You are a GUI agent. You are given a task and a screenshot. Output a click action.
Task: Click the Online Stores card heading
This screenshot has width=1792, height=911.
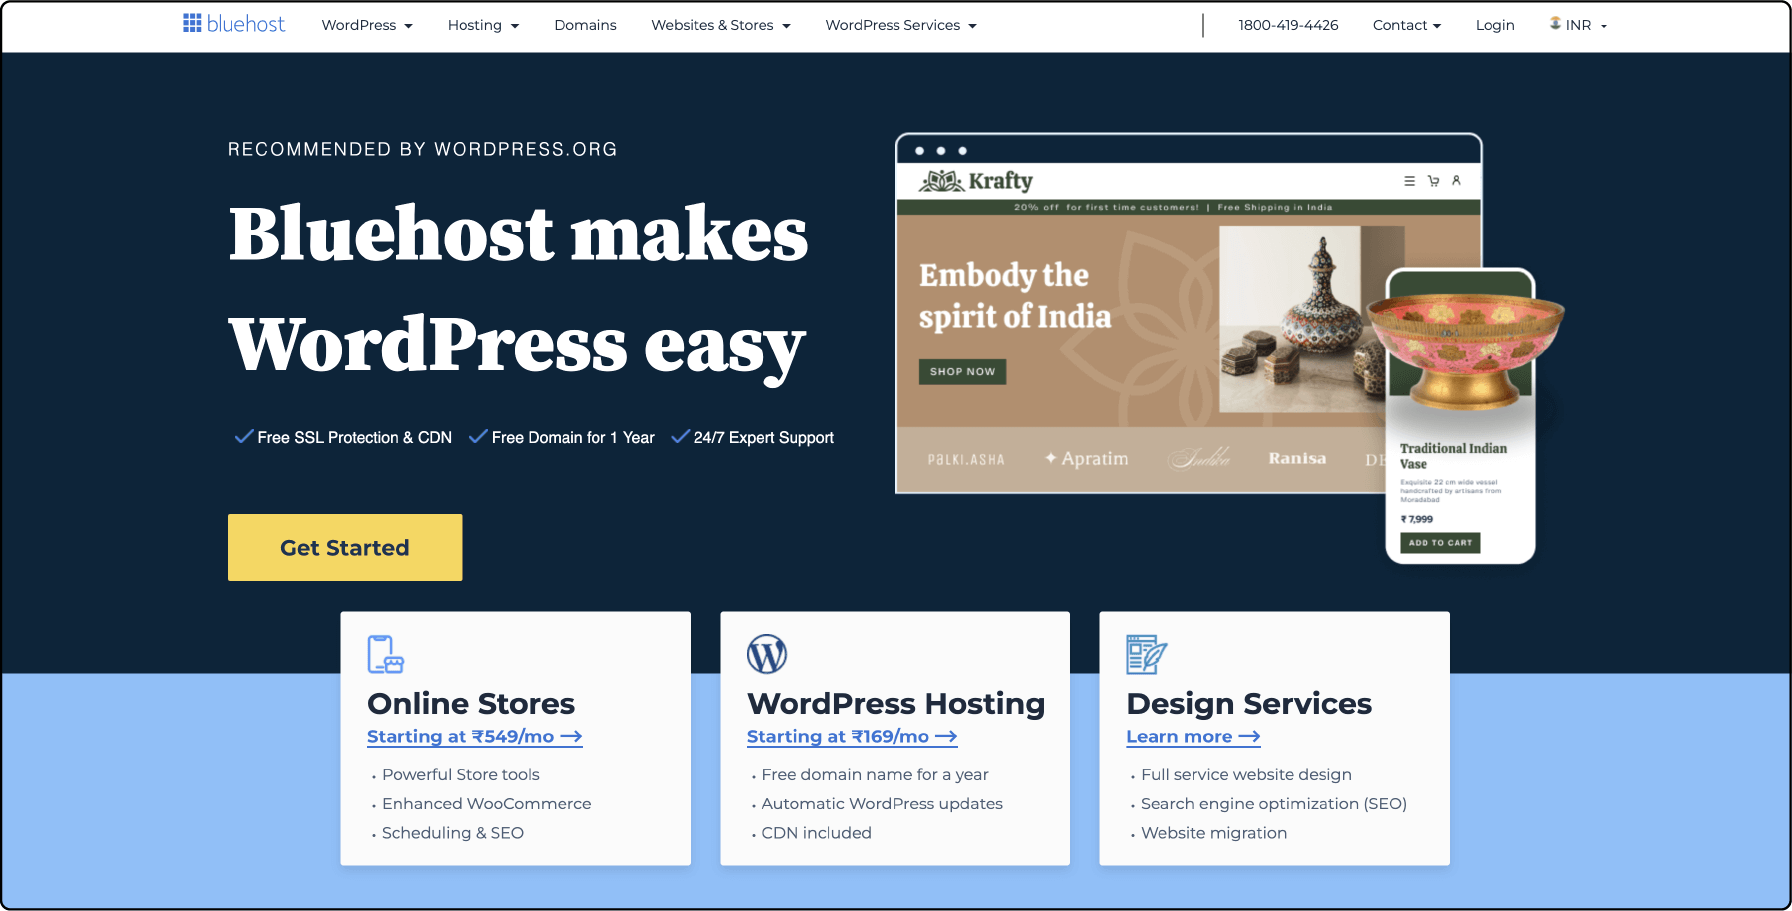click(x=471, y=703)
